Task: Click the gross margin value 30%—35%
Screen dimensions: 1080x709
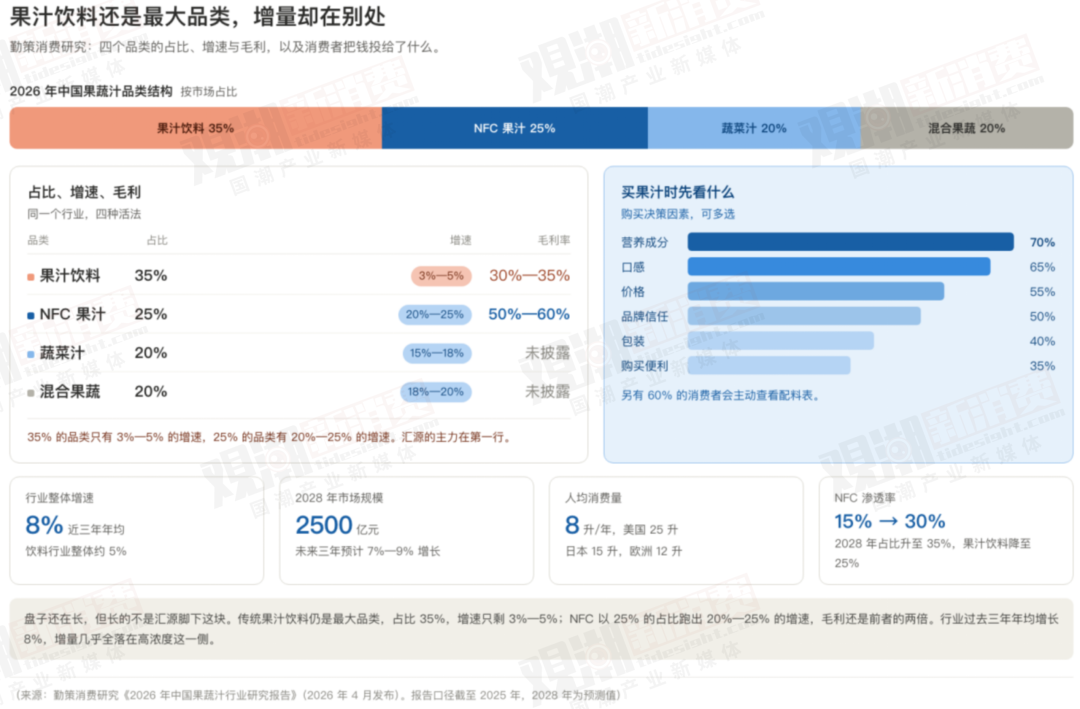Action: pos(529,276)
